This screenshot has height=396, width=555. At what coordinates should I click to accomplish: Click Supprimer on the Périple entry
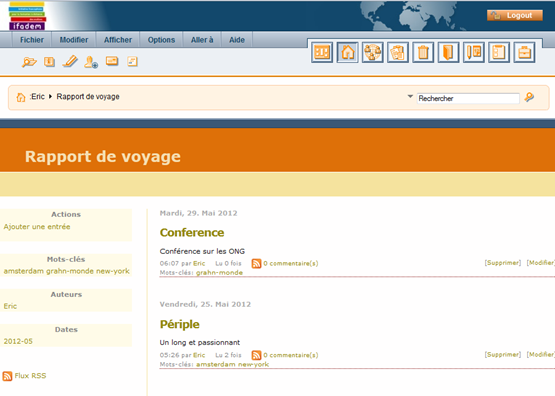click(503, 354)
